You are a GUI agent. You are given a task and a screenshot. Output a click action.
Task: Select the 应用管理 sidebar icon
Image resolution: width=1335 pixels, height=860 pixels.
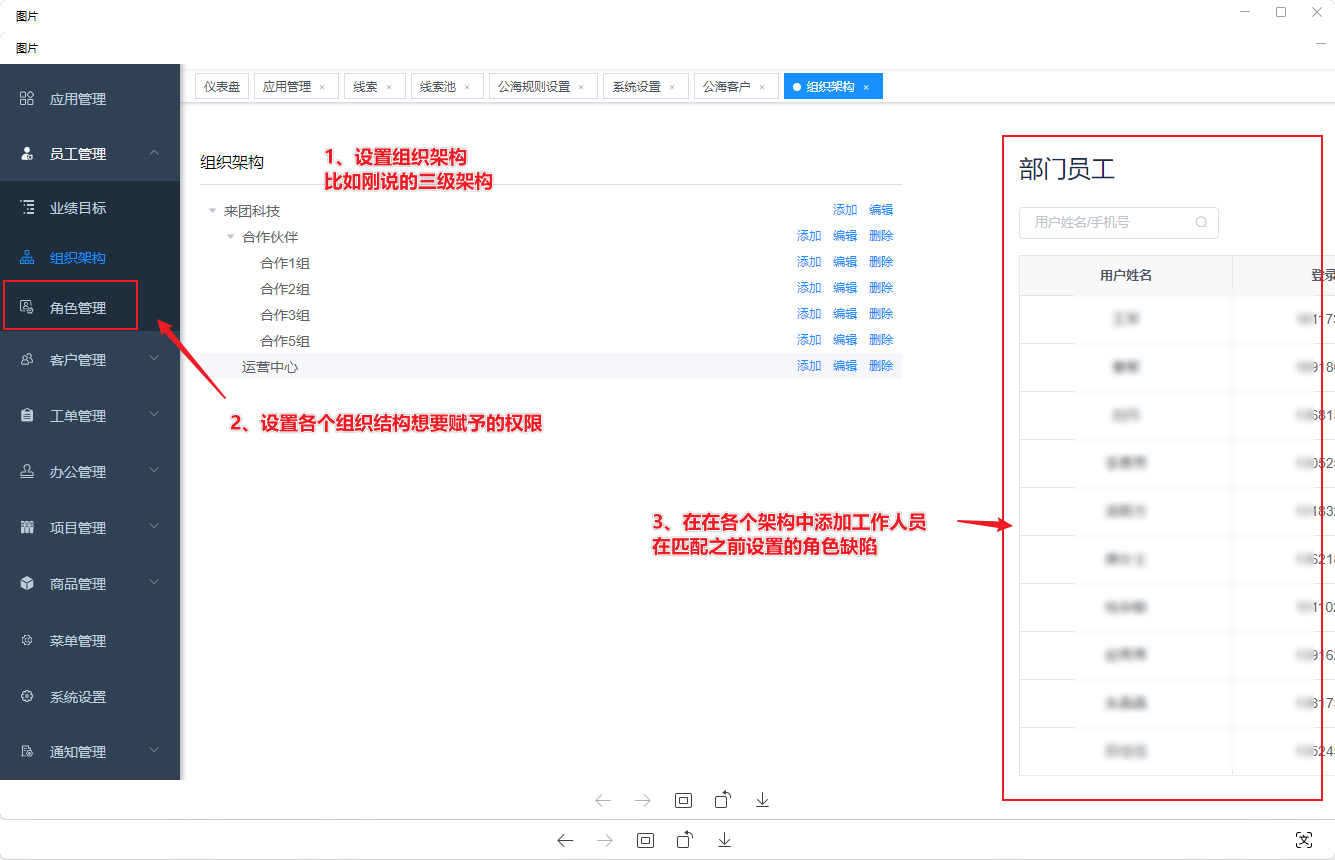pyautogui.click(x=27, y=98)
